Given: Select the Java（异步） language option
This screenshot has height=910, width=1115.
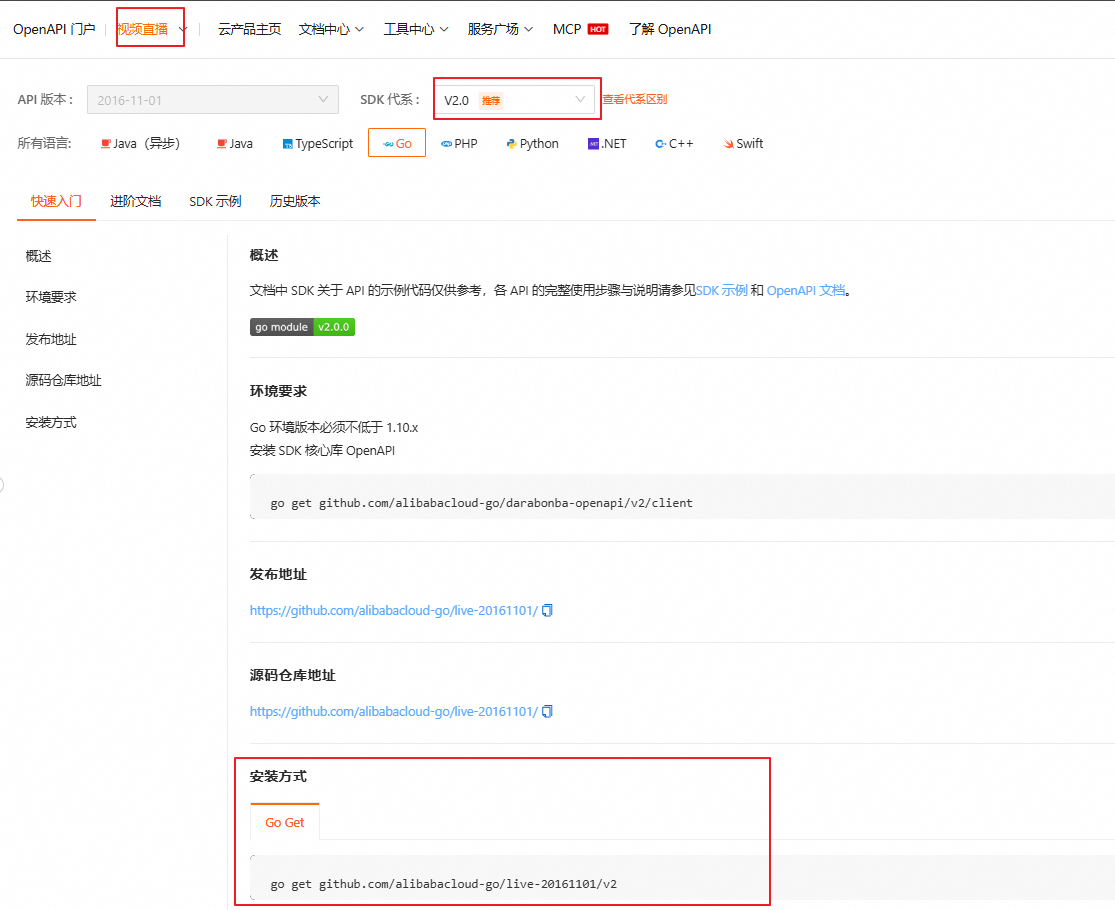Looking at the screenshot, I should [x=141, y=144].
